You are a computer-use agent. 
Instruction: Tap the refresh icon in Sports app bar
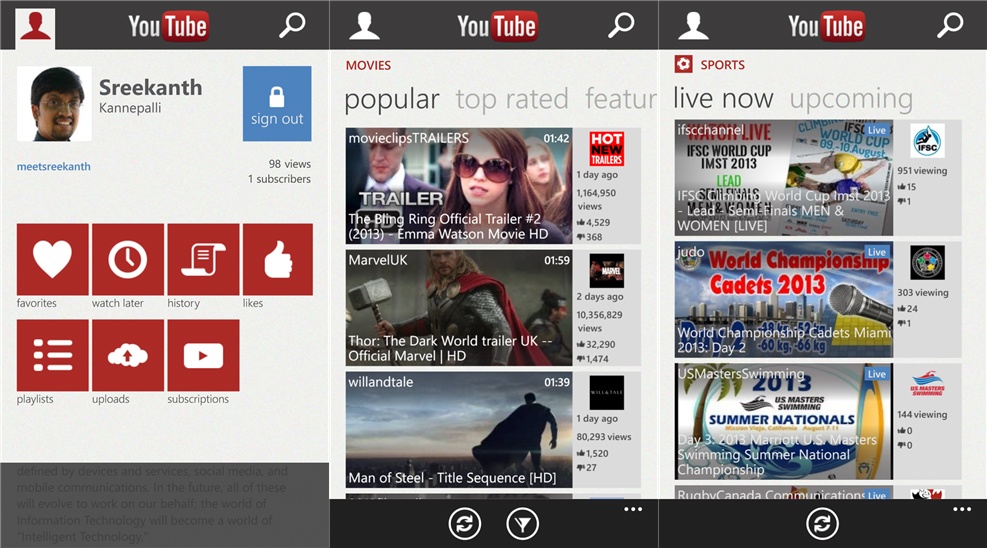[x=822, y=523]
